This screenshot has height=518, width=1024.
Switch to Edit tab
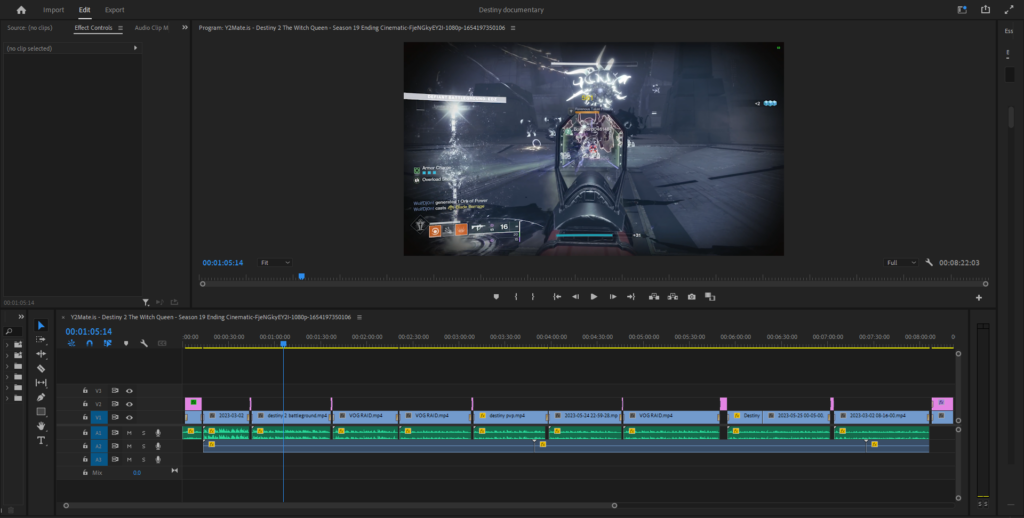[84, 10]
